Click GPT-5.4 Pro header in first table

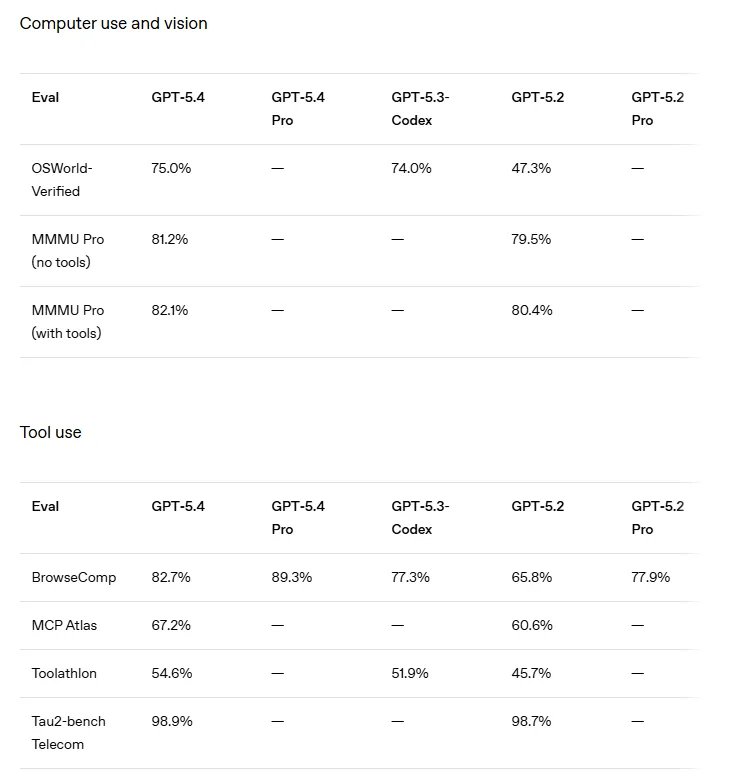pyautogui.click(x=298, y=109)
